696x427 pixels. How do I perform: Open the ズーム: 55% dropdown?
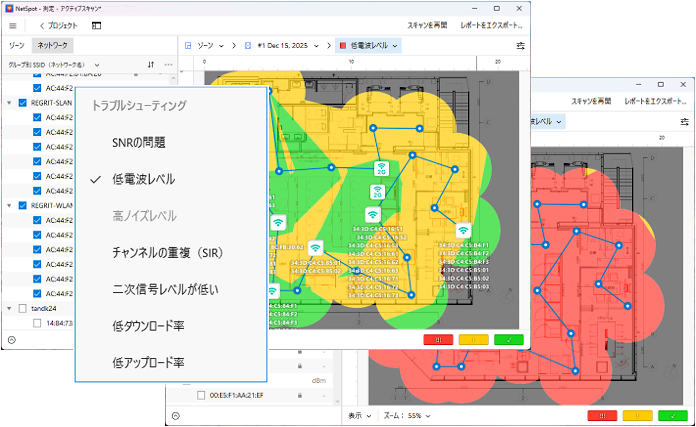(407, 416)
